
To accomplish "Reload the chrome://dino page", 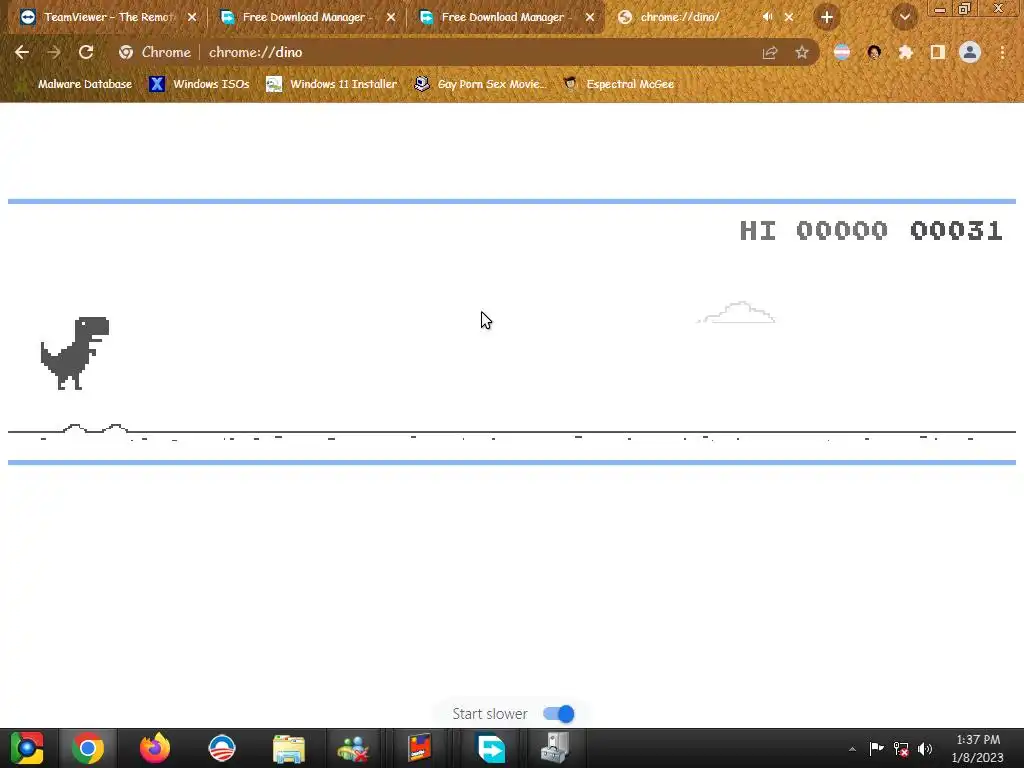I will 86,52.
